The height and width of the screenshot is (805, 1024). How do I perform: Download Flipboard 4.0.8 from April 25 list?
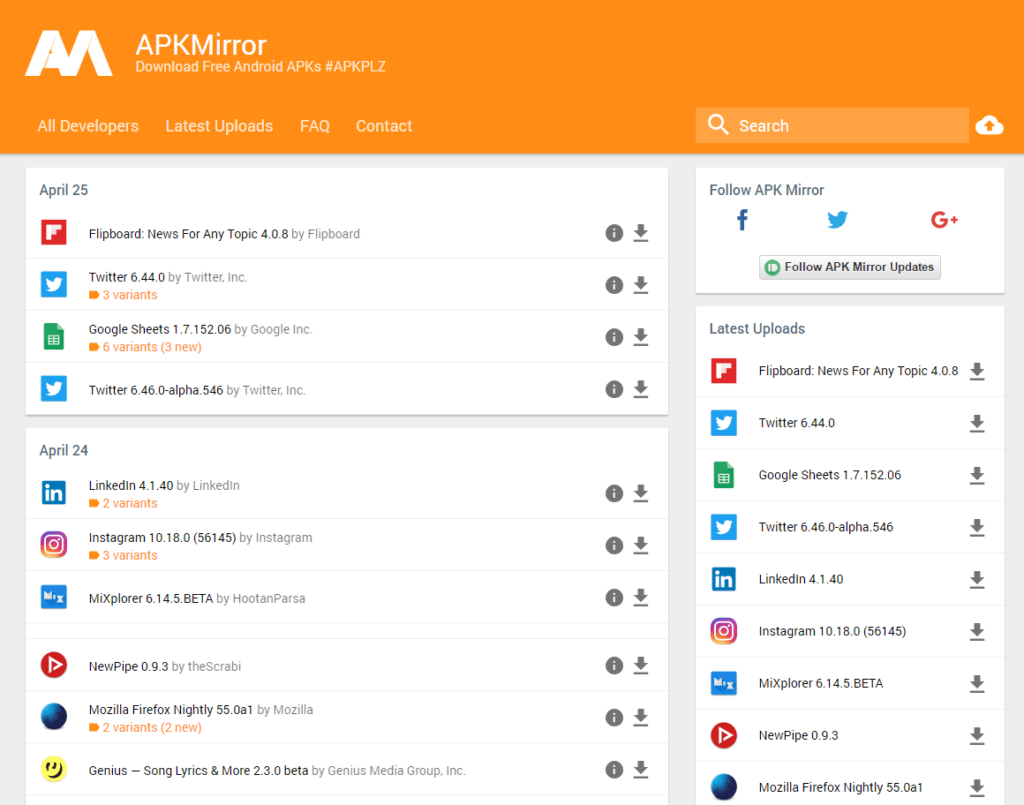pos(641,233)
